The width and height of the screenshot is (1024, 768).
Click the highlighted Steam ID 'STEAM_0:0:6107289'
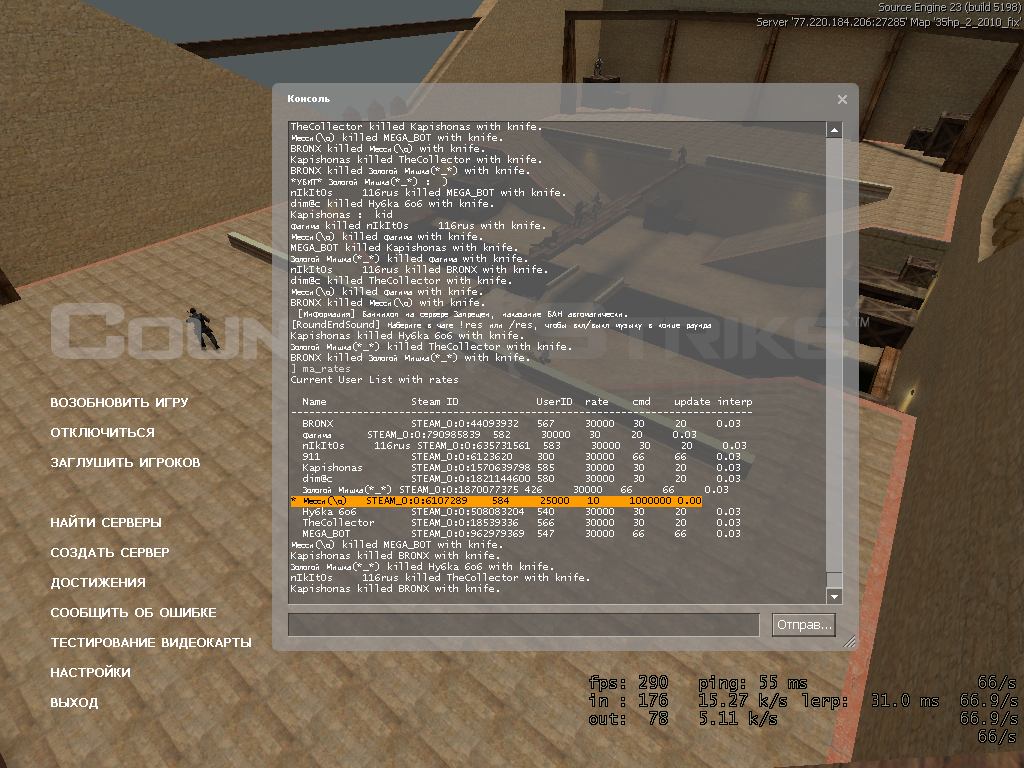(x=417, y=500)
